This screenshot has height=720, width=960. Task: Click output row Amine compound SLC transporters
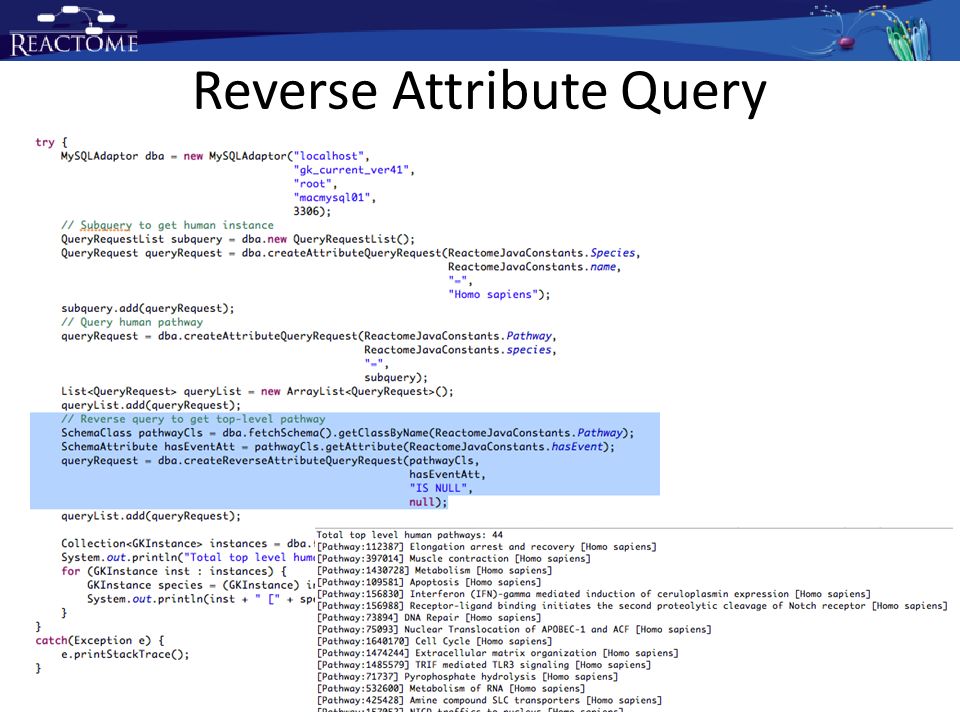489,700
